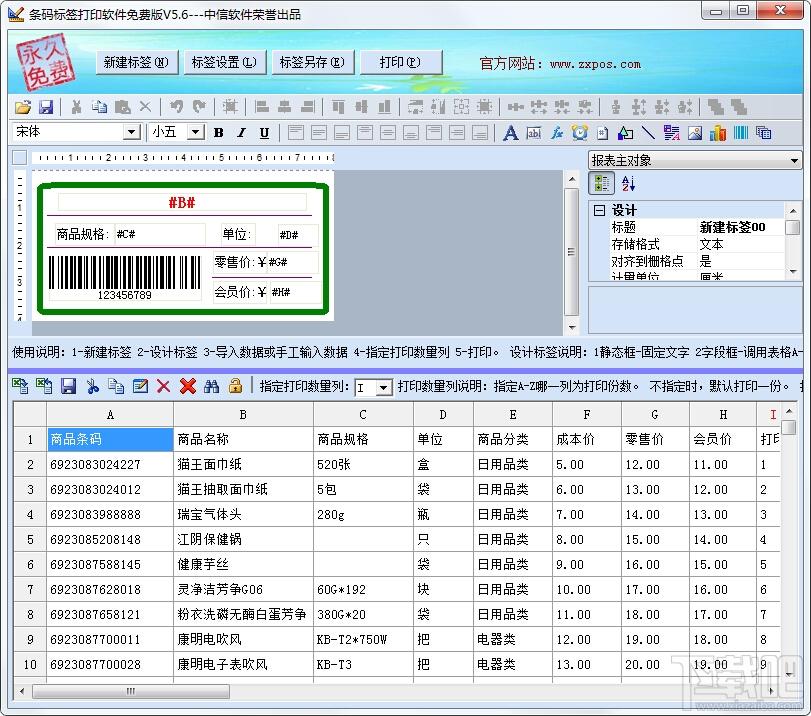Click 标签另存(E) to save label as
This screenshot has height=716, width=811.
pyautogui.click(x=312, y=63)
